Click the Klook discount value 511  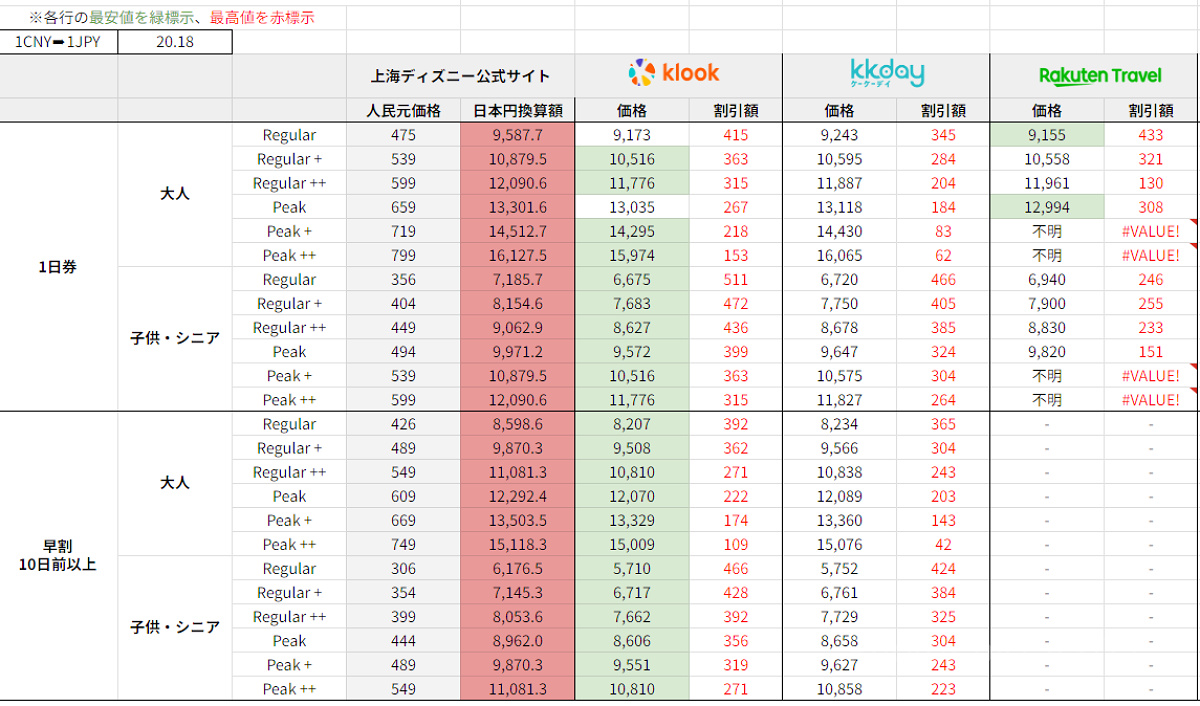pyautogui.click(x=735, y=280)
